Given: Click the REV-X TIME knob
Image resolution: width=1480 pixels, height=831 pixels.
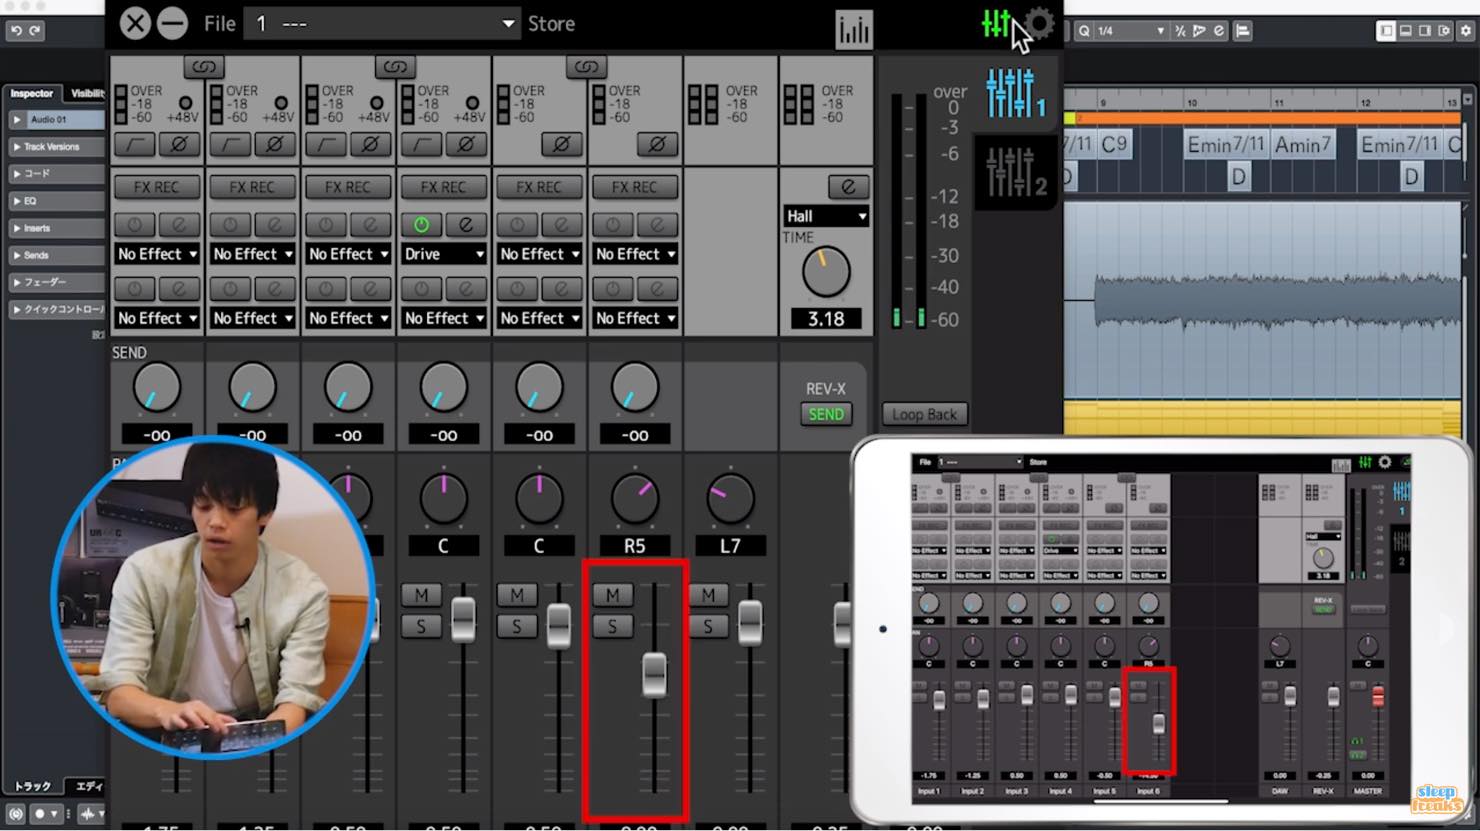Looking at the screenshot, I should pos(826,272).
